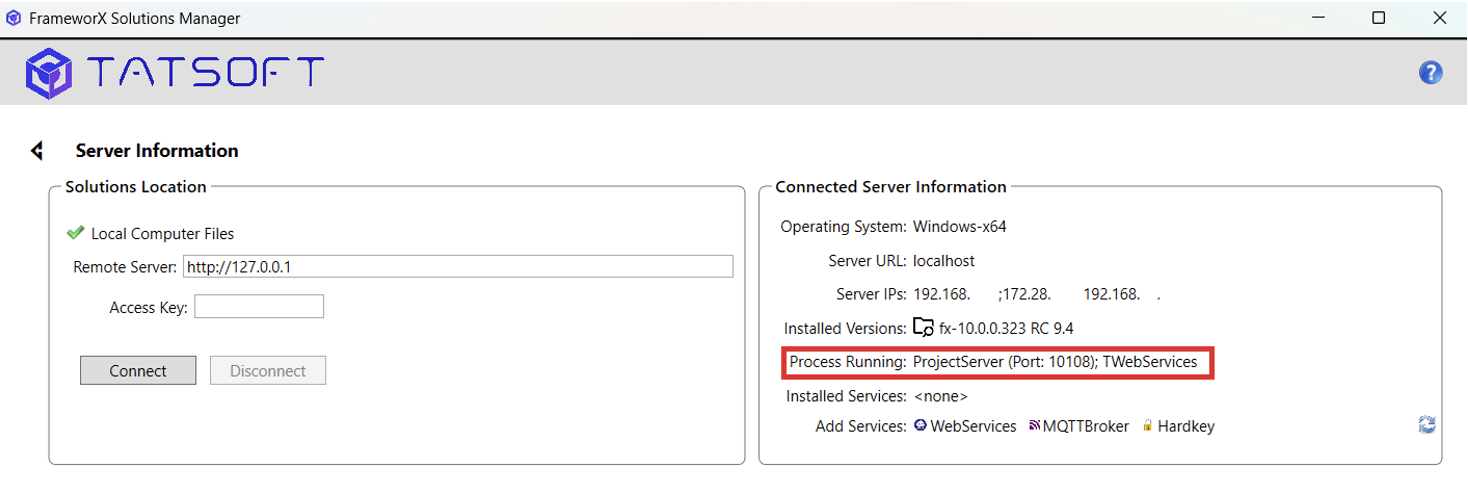The image size is (1468, 494).
Task: Click the WebServices globe icon
Action: 920,426
